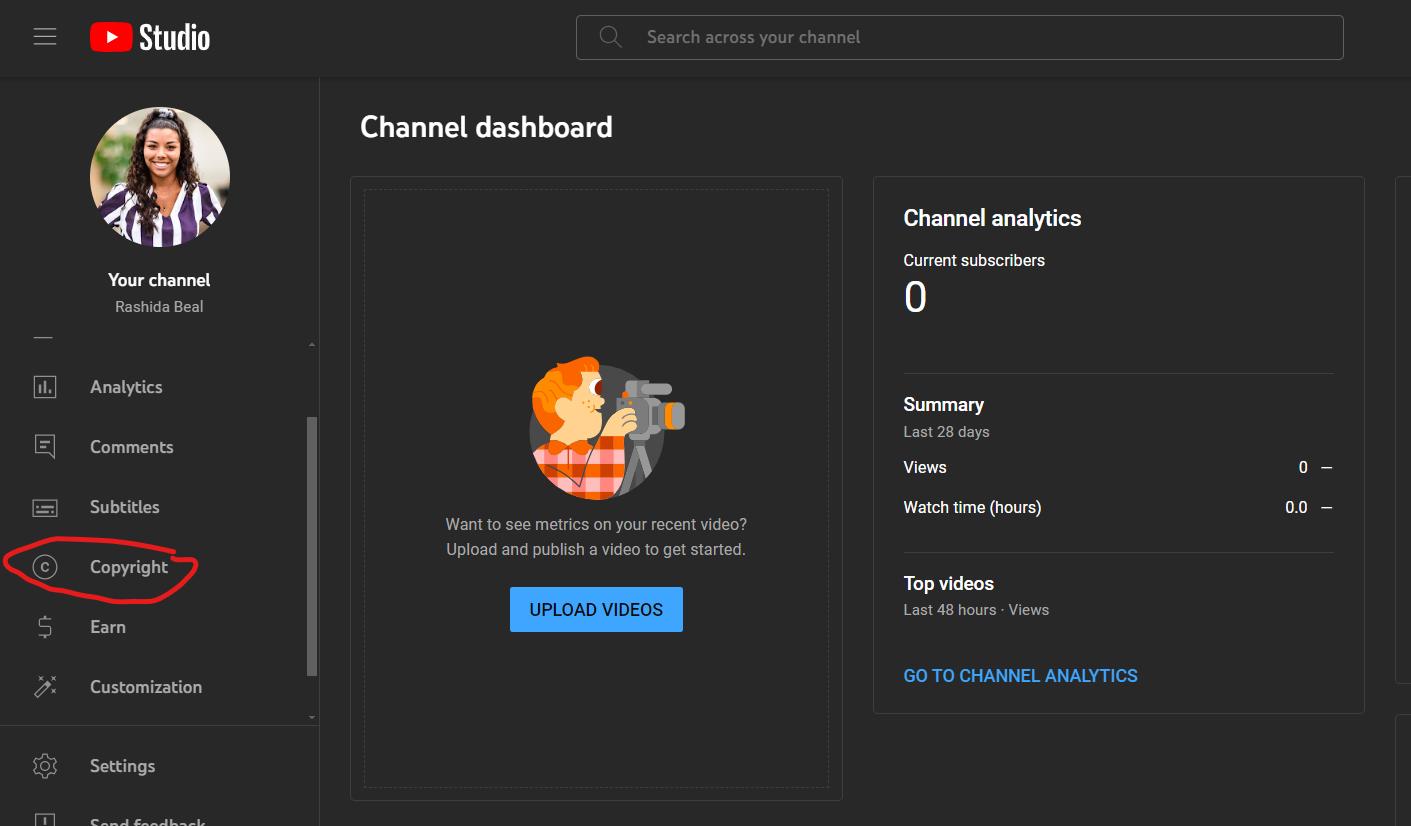Open the Comments section from the sidebar menu
This screenshot has height=826, width=1411.
click(x=131, y=447)
